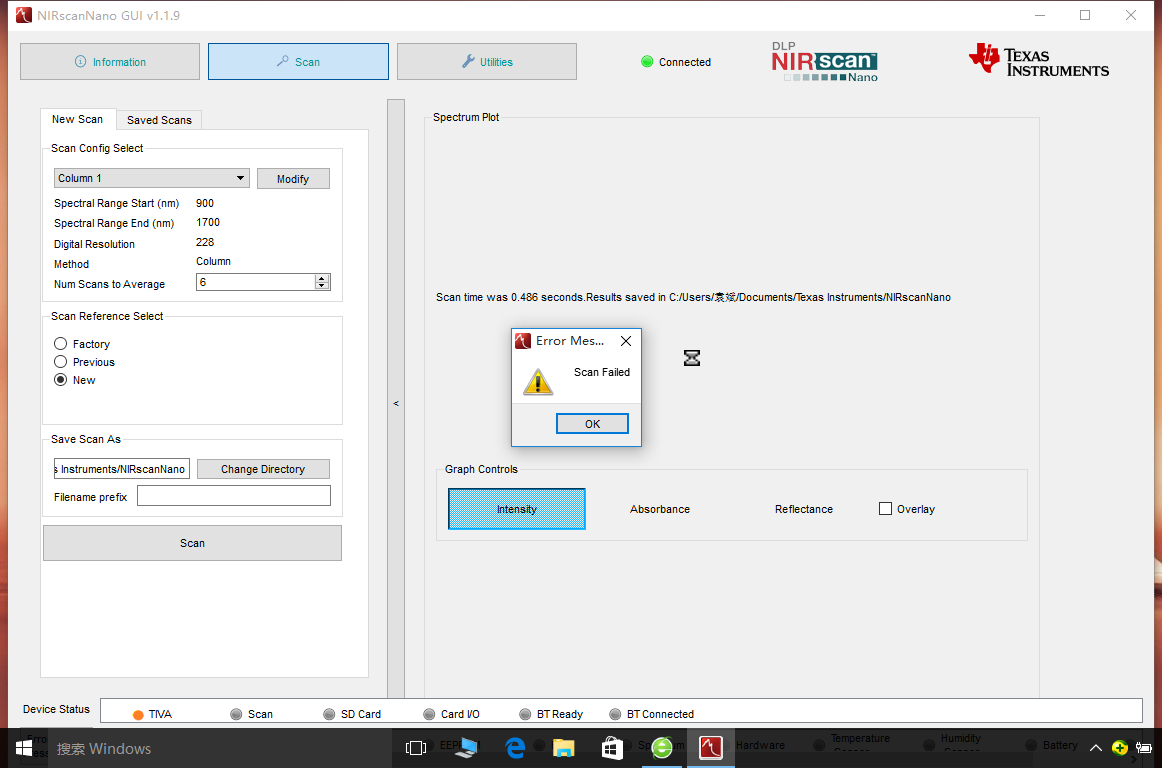Click the Scan Failed message text
Image resolution: width=1162 pixels, height=768 pixels.
(602, 372)
